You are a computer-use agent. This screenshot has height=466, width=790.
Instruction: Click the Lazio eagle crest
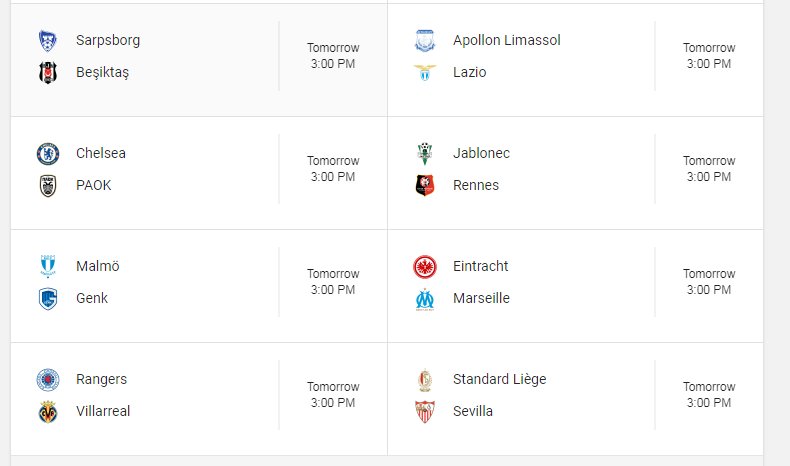click(x=425, y=73)
